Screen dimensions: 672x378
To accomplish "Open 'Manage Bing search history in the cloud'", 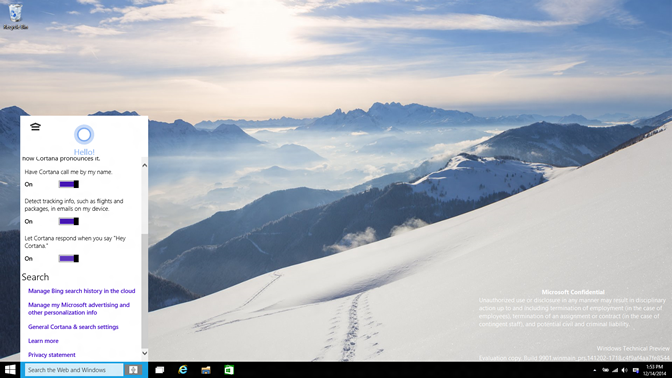I will point(81,291).
